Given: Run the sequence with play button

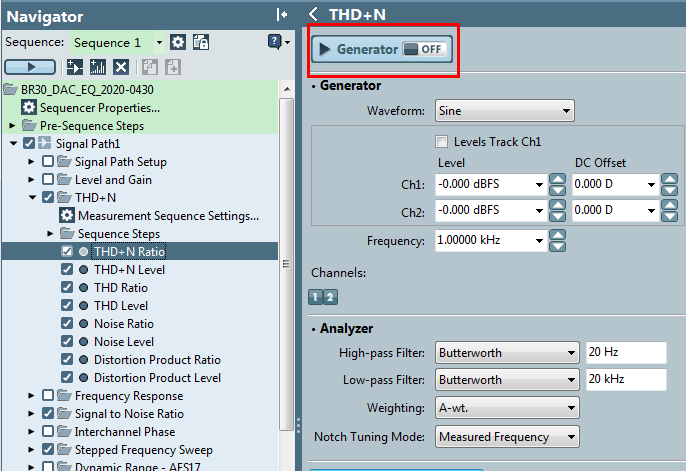Looking at the screenshot, I should coord(30,67).
